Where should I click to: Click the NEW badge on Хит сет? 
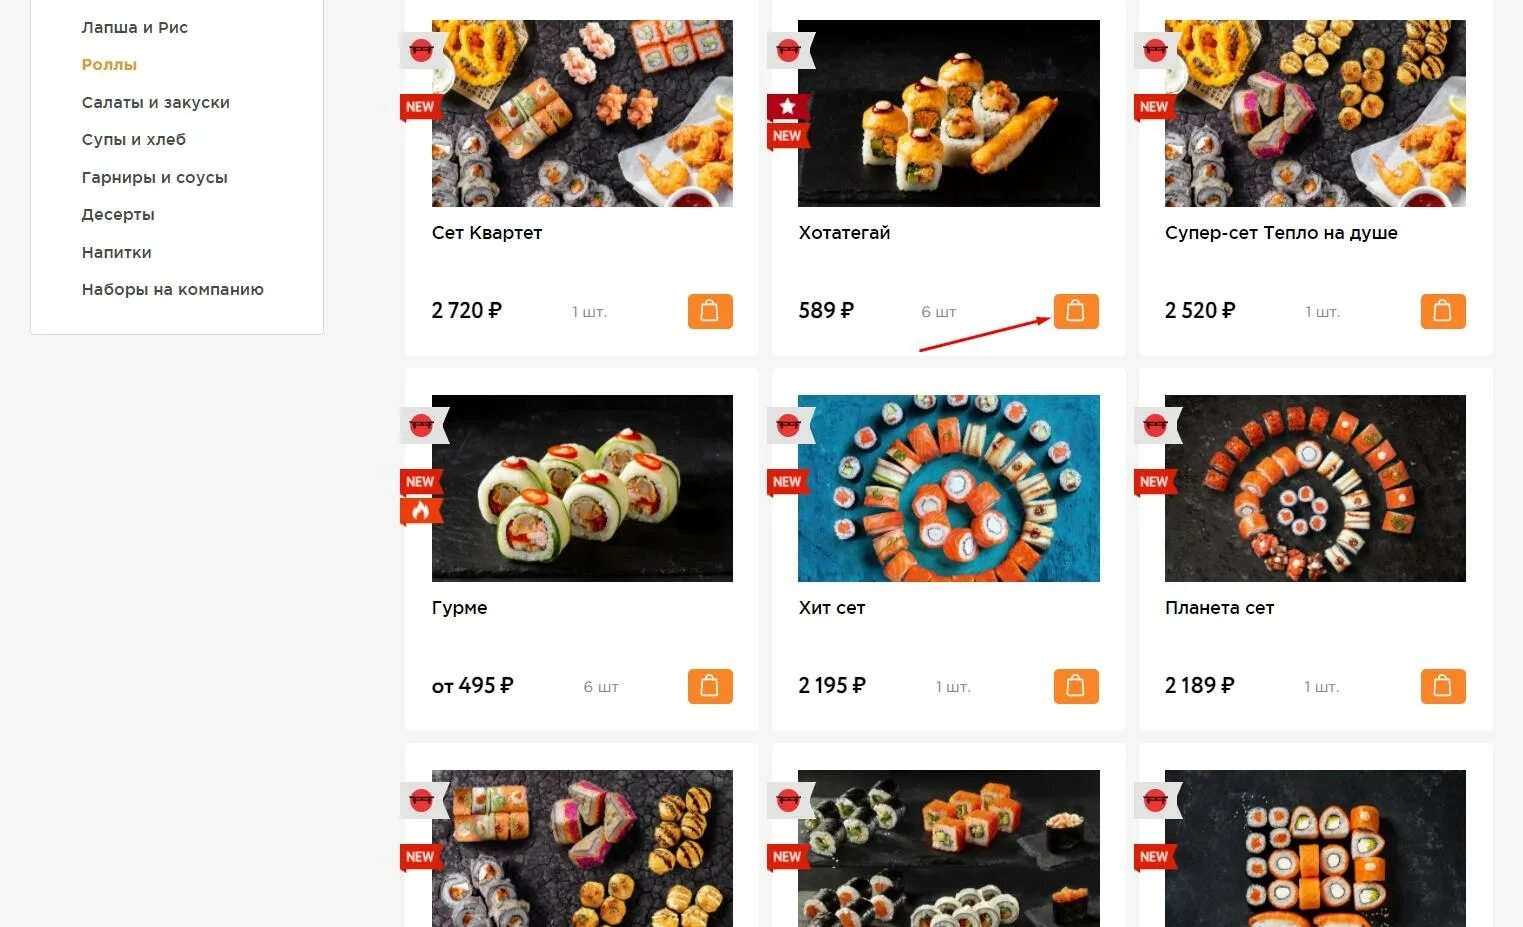(787, 482)
